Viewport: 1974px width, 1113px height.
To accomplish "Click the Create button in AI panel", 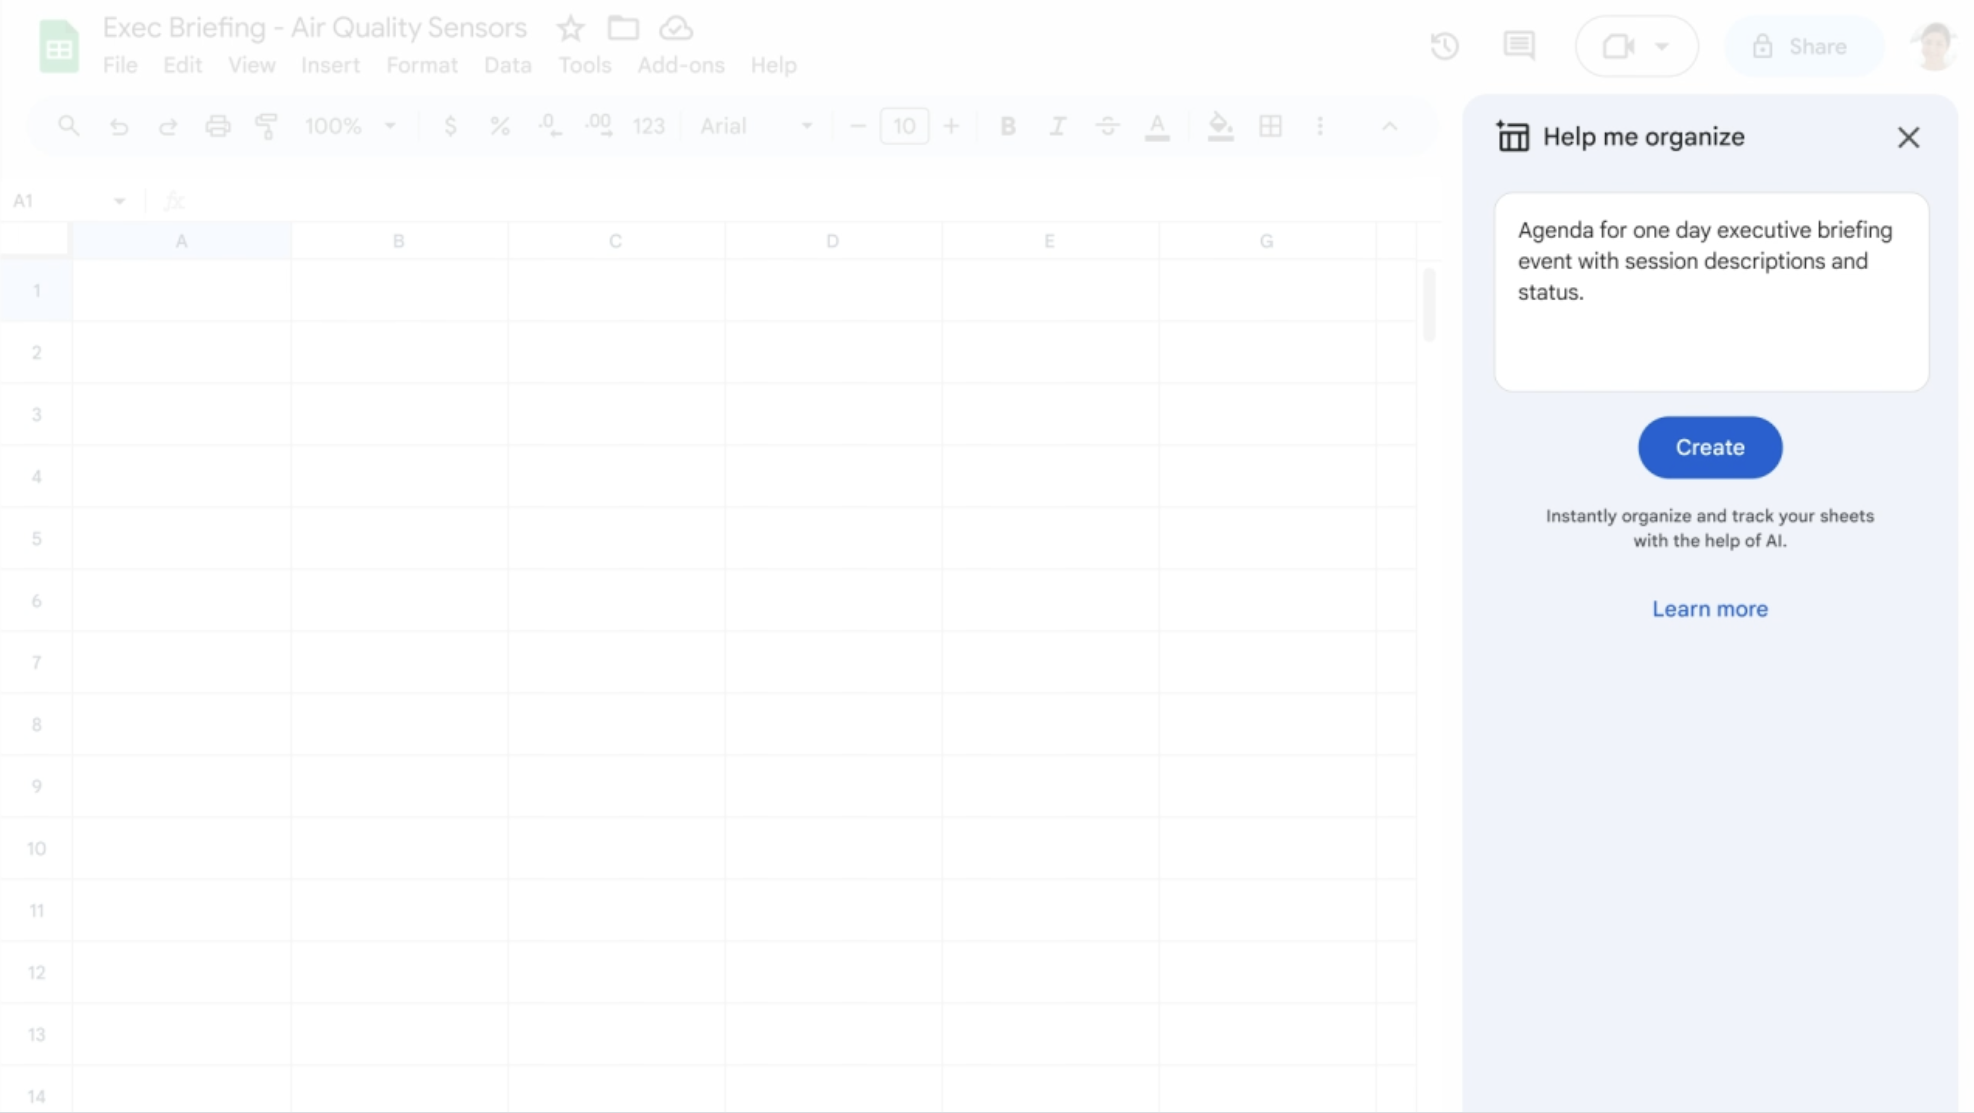I will click(1710, 447).
